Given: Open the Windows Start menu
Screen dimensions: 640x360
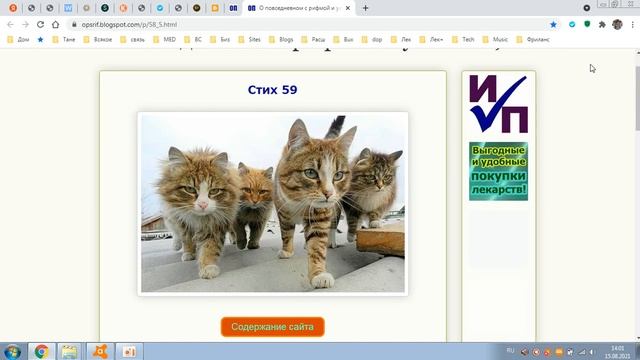Looking at the screenshot, I should (12, 351).
